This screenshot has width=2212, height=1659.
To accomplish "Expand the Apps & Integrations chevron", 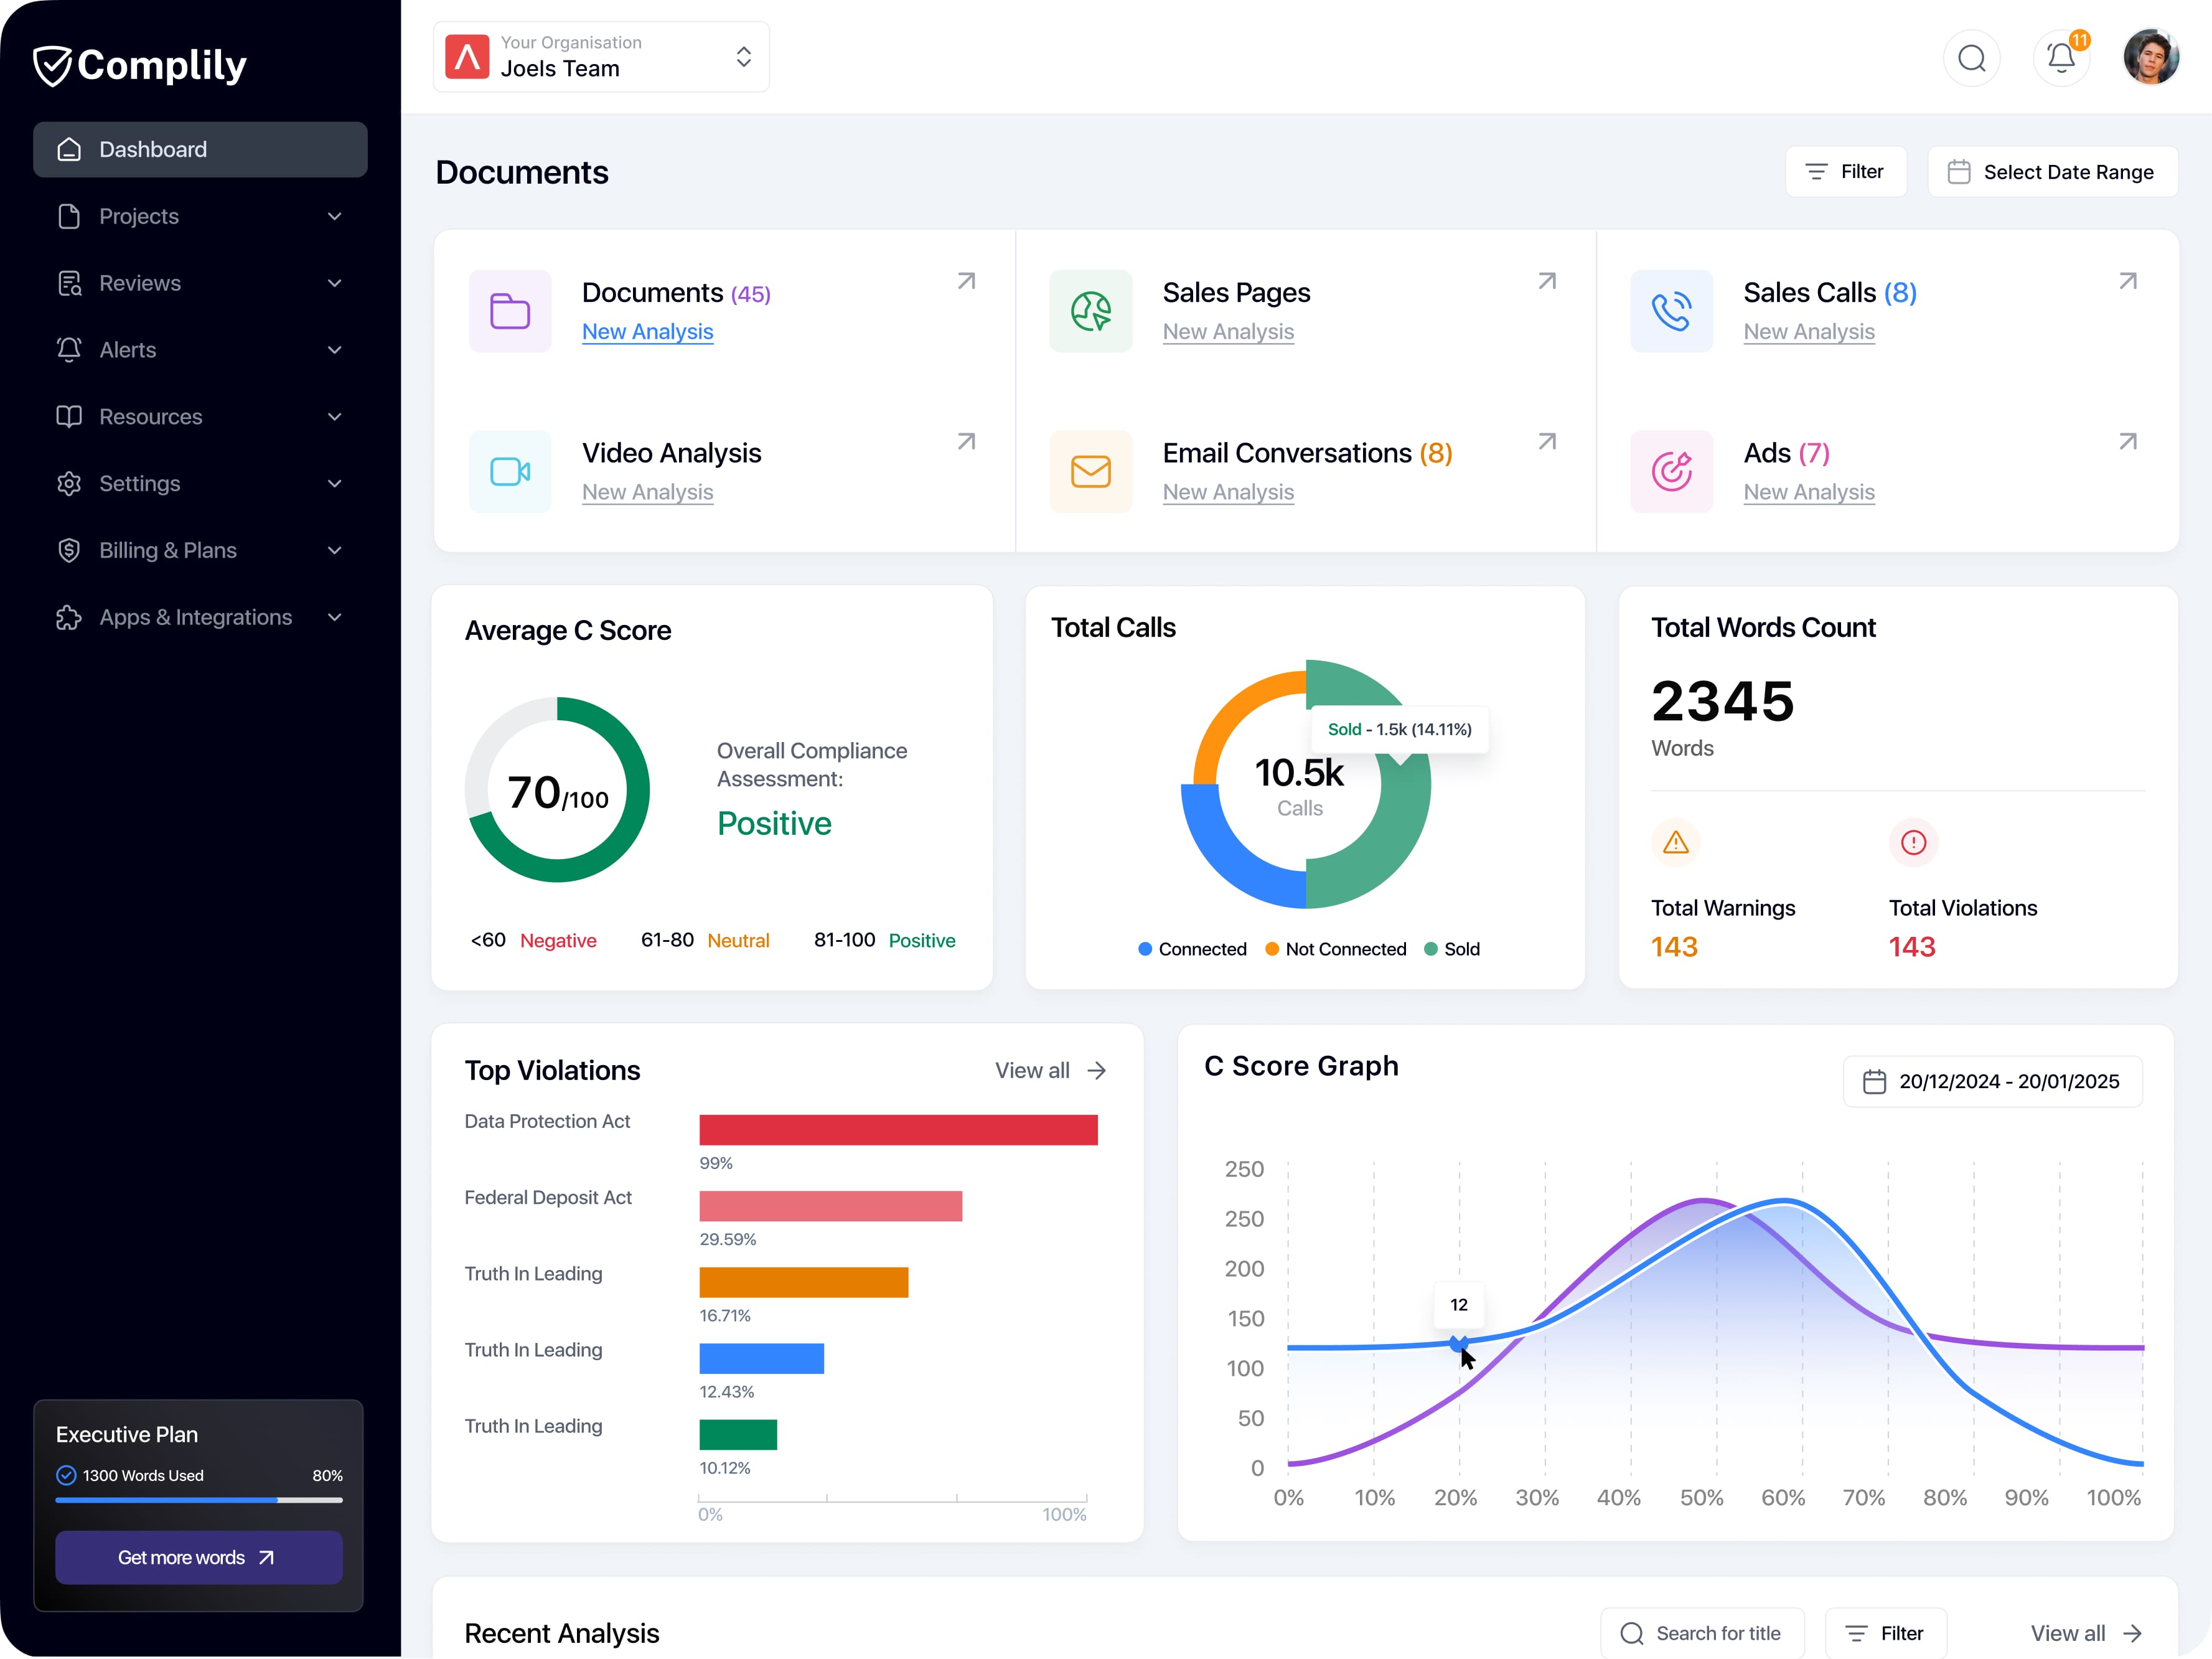I will point(334,617).
